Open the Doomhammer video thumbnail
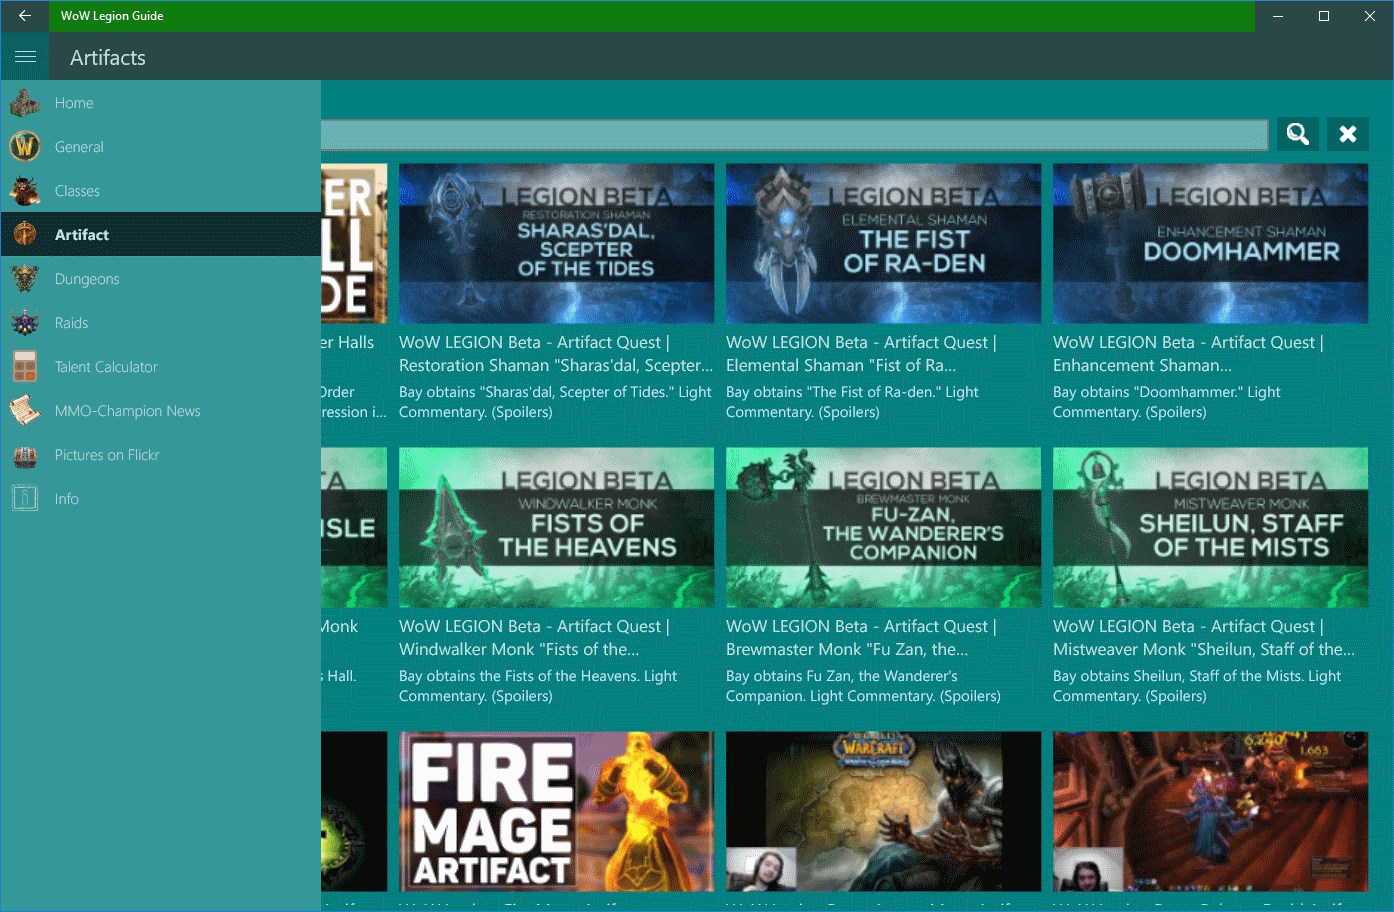 1210,244
